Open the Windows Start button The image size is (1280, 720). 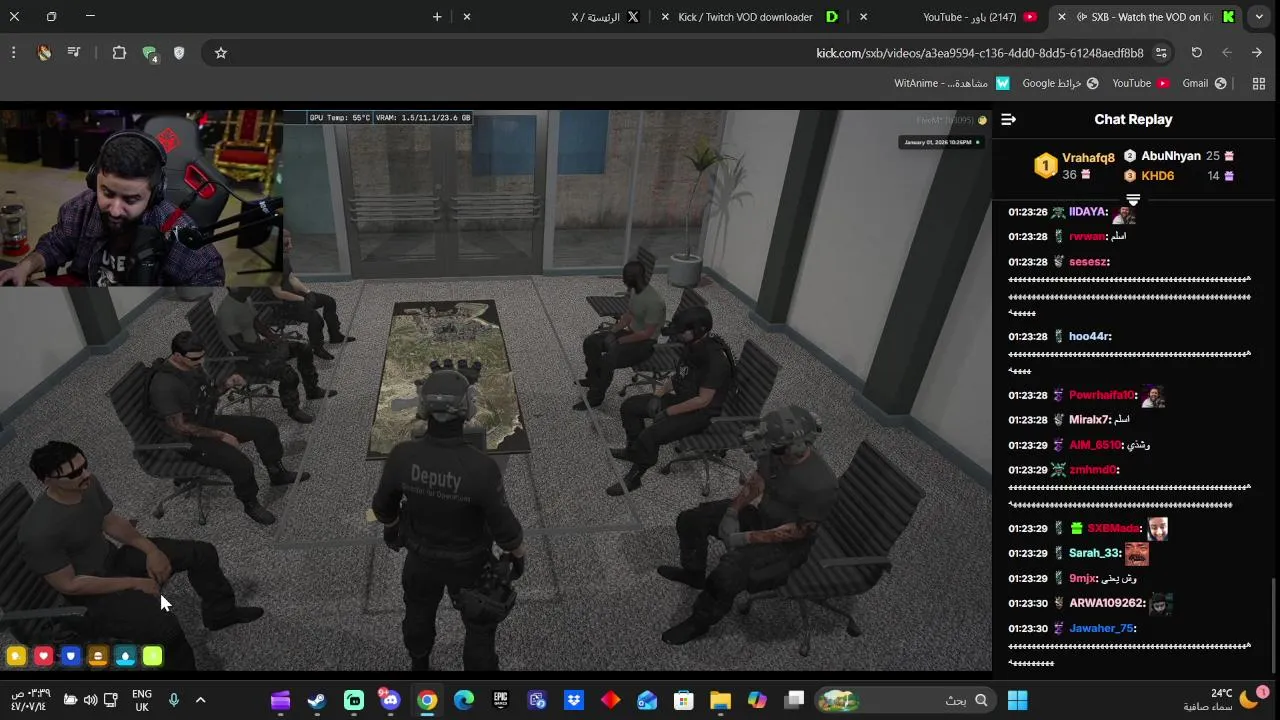(x=1018, y=700)
